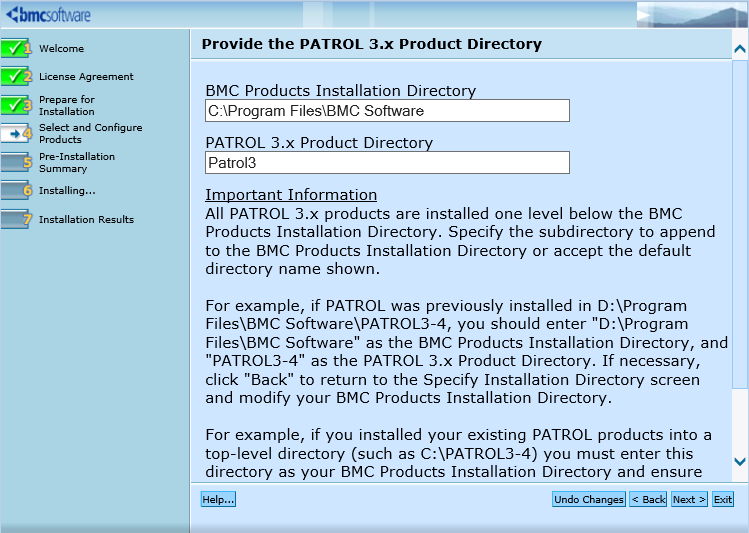The height and width of the screenshot is (533, 749).
Task: Click the BMC Software logo
Action: (x=48, y=14)
